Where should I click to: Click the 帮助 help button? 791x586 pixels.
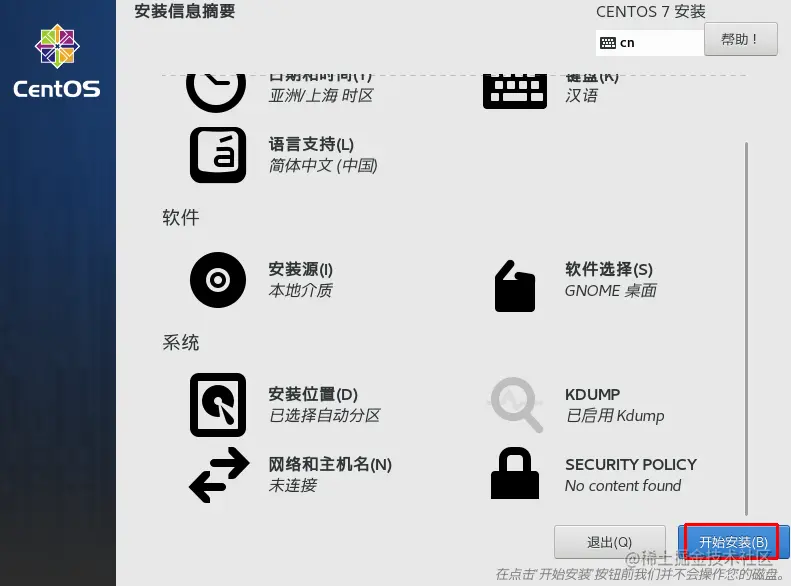pos(741,39)
